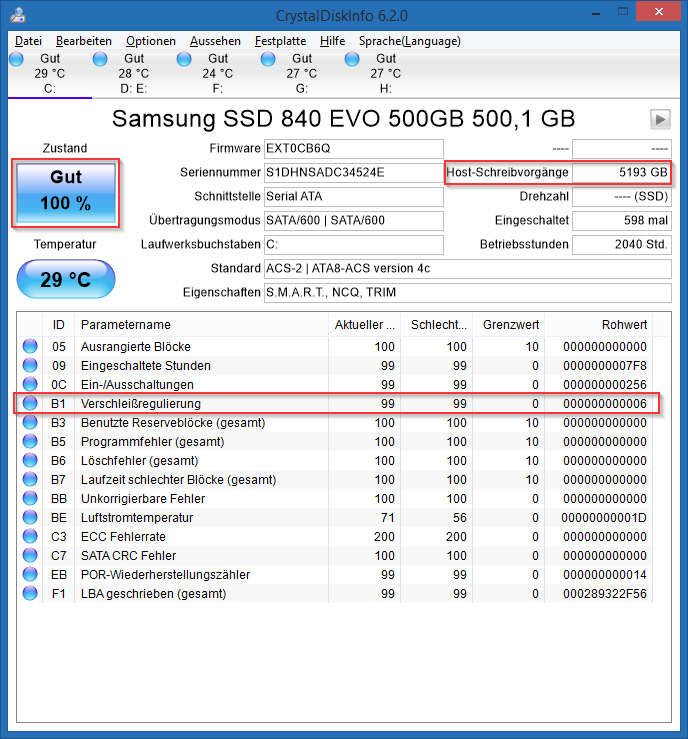Select raw value 0000000007F8
Image resolution: width=688 pixels, height=739 pixels.
point(605,366)
